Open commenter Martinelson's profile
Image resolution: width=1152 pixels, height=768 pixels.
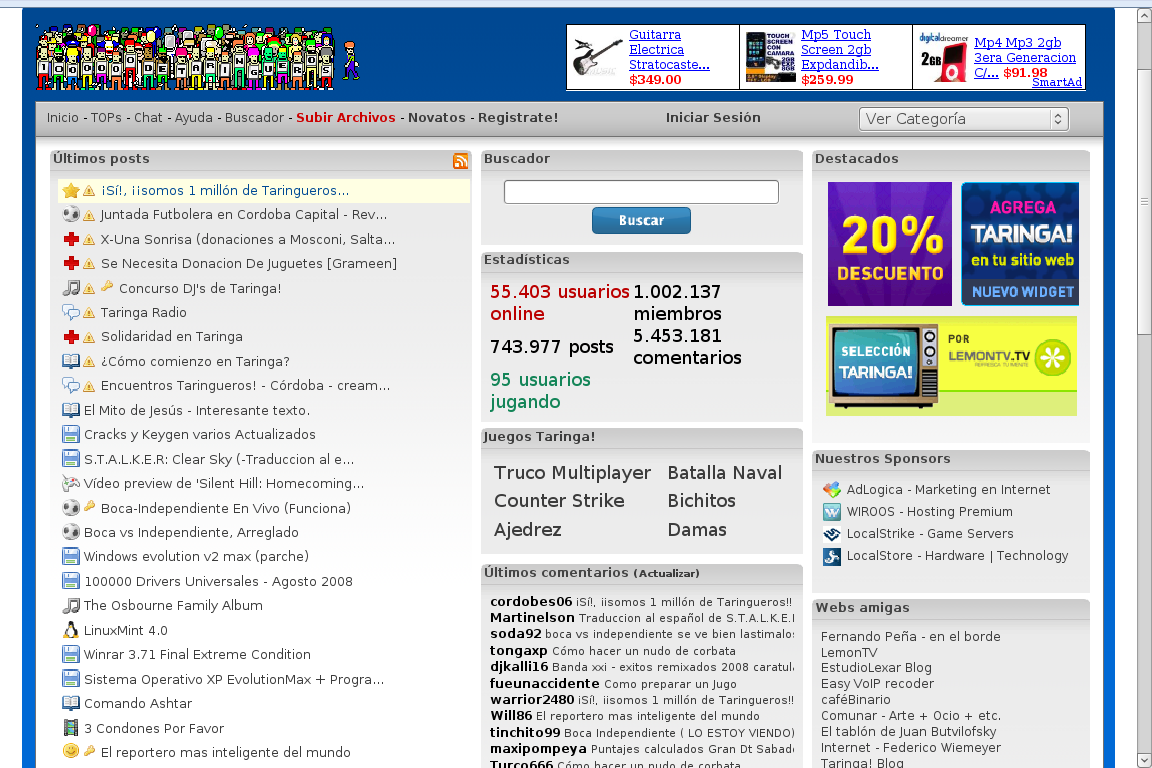pos(532,617)
